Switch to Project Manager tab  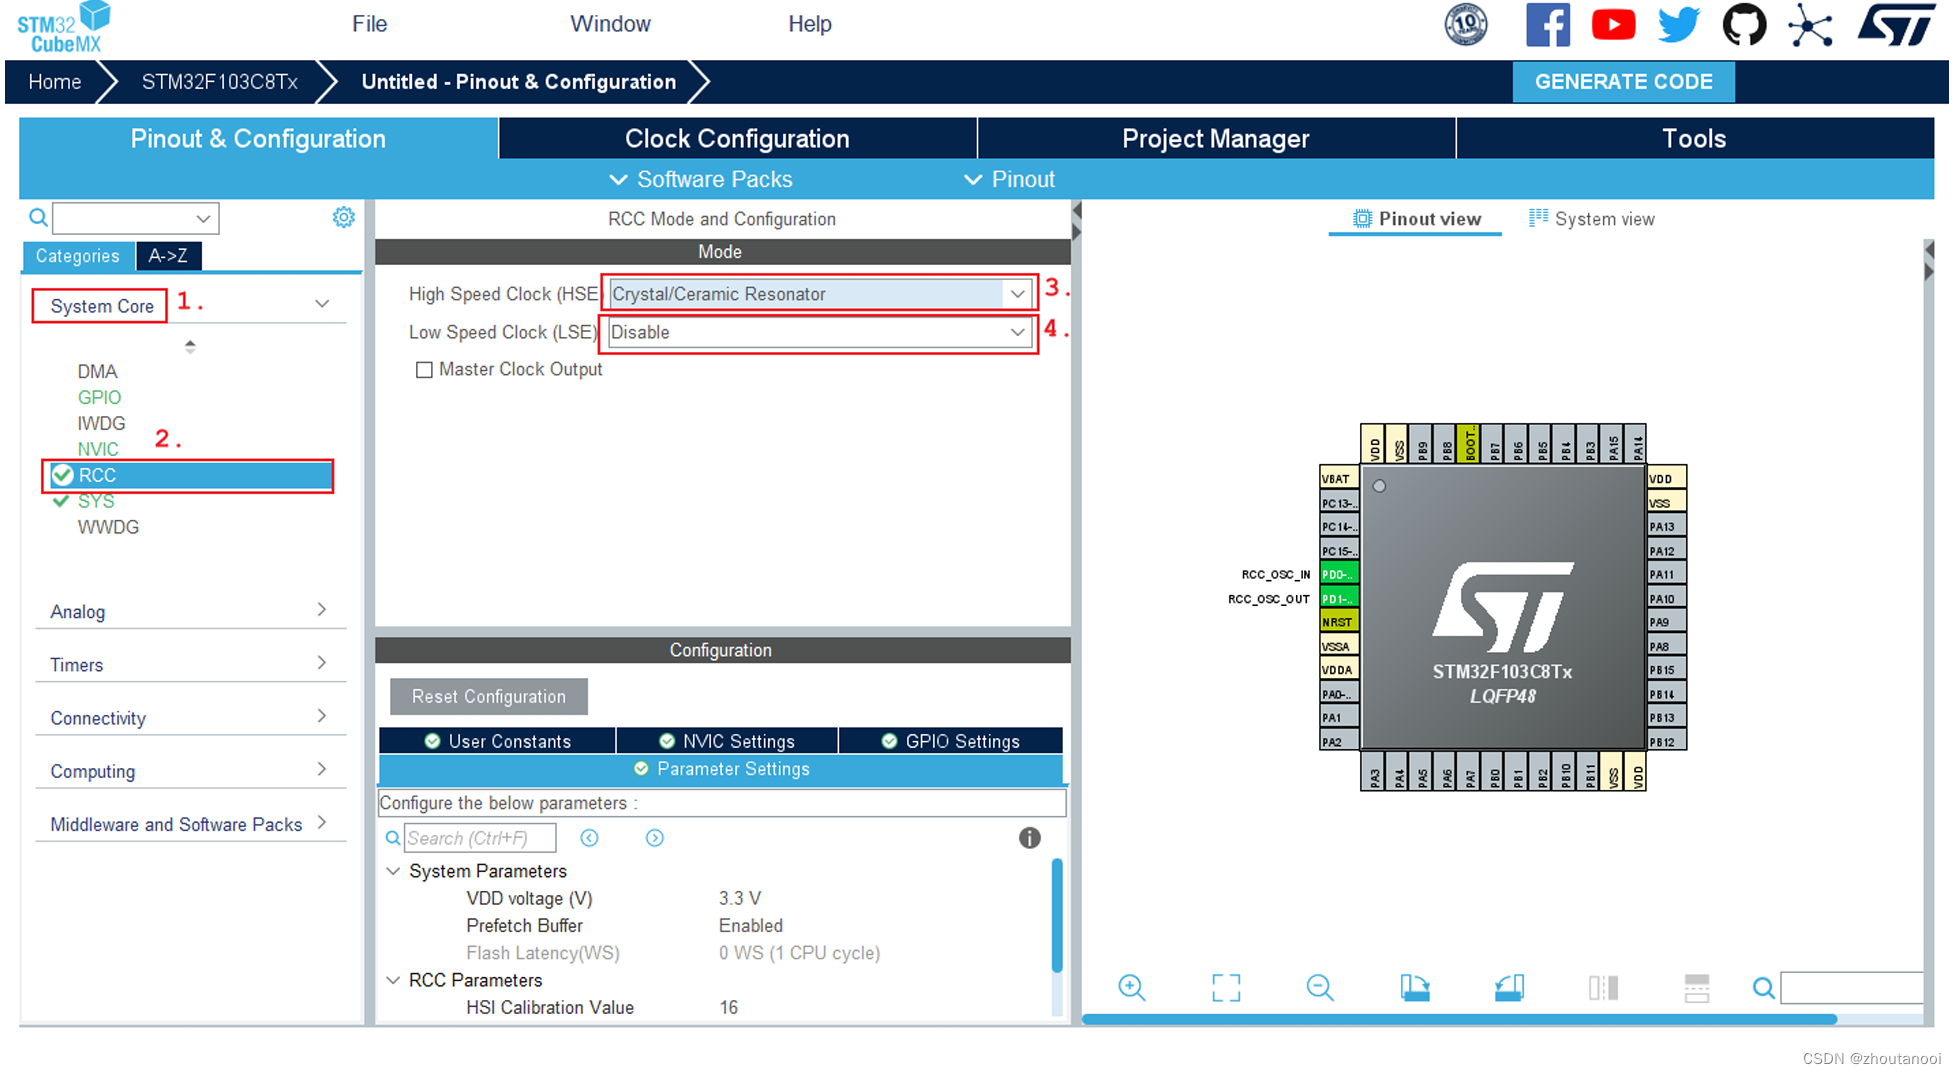[1215, 138]
